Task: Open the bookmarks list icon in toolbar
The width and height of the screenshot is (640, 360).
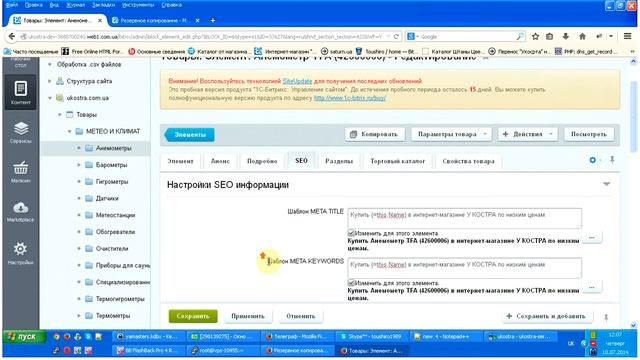Action: pyautogui.click(x=550, y=37)
